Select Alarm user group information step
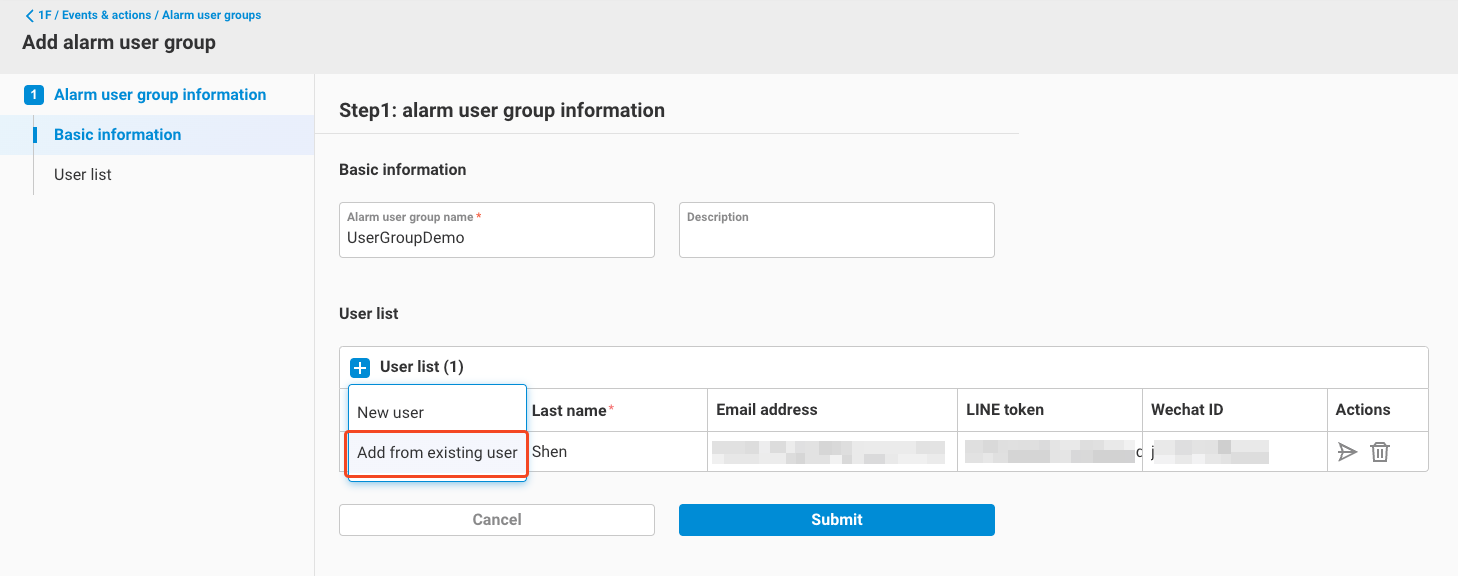 (x=160, y=95)
